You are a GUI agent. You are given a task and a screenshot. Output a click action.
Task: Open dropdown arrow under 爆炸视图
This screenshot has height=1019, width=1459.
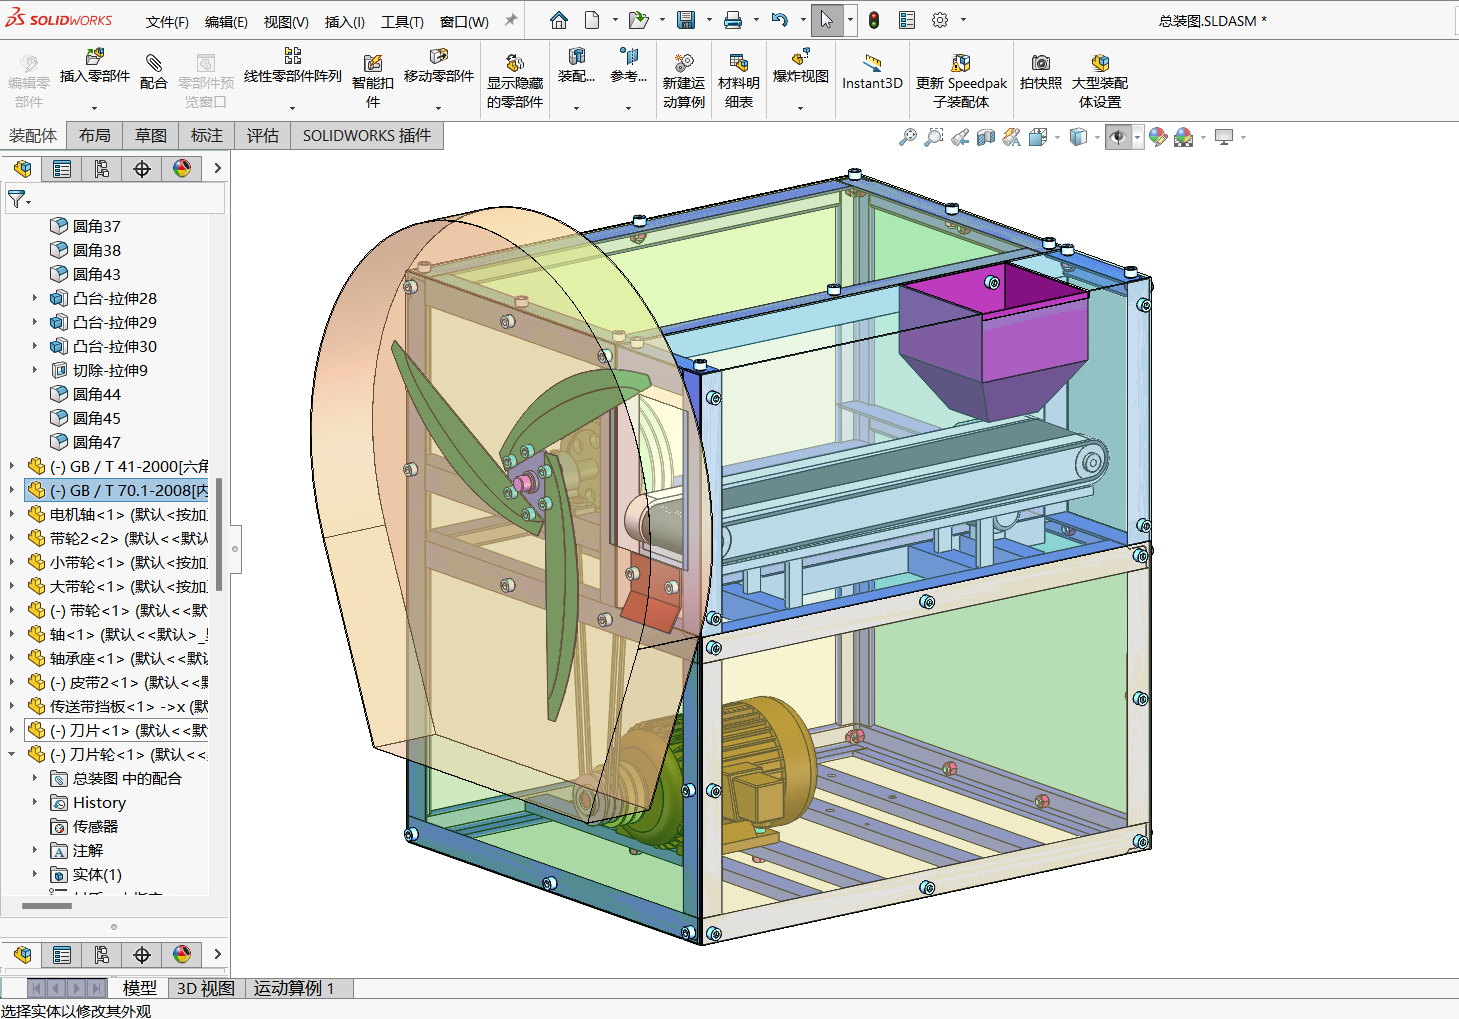tap(801, 107)
